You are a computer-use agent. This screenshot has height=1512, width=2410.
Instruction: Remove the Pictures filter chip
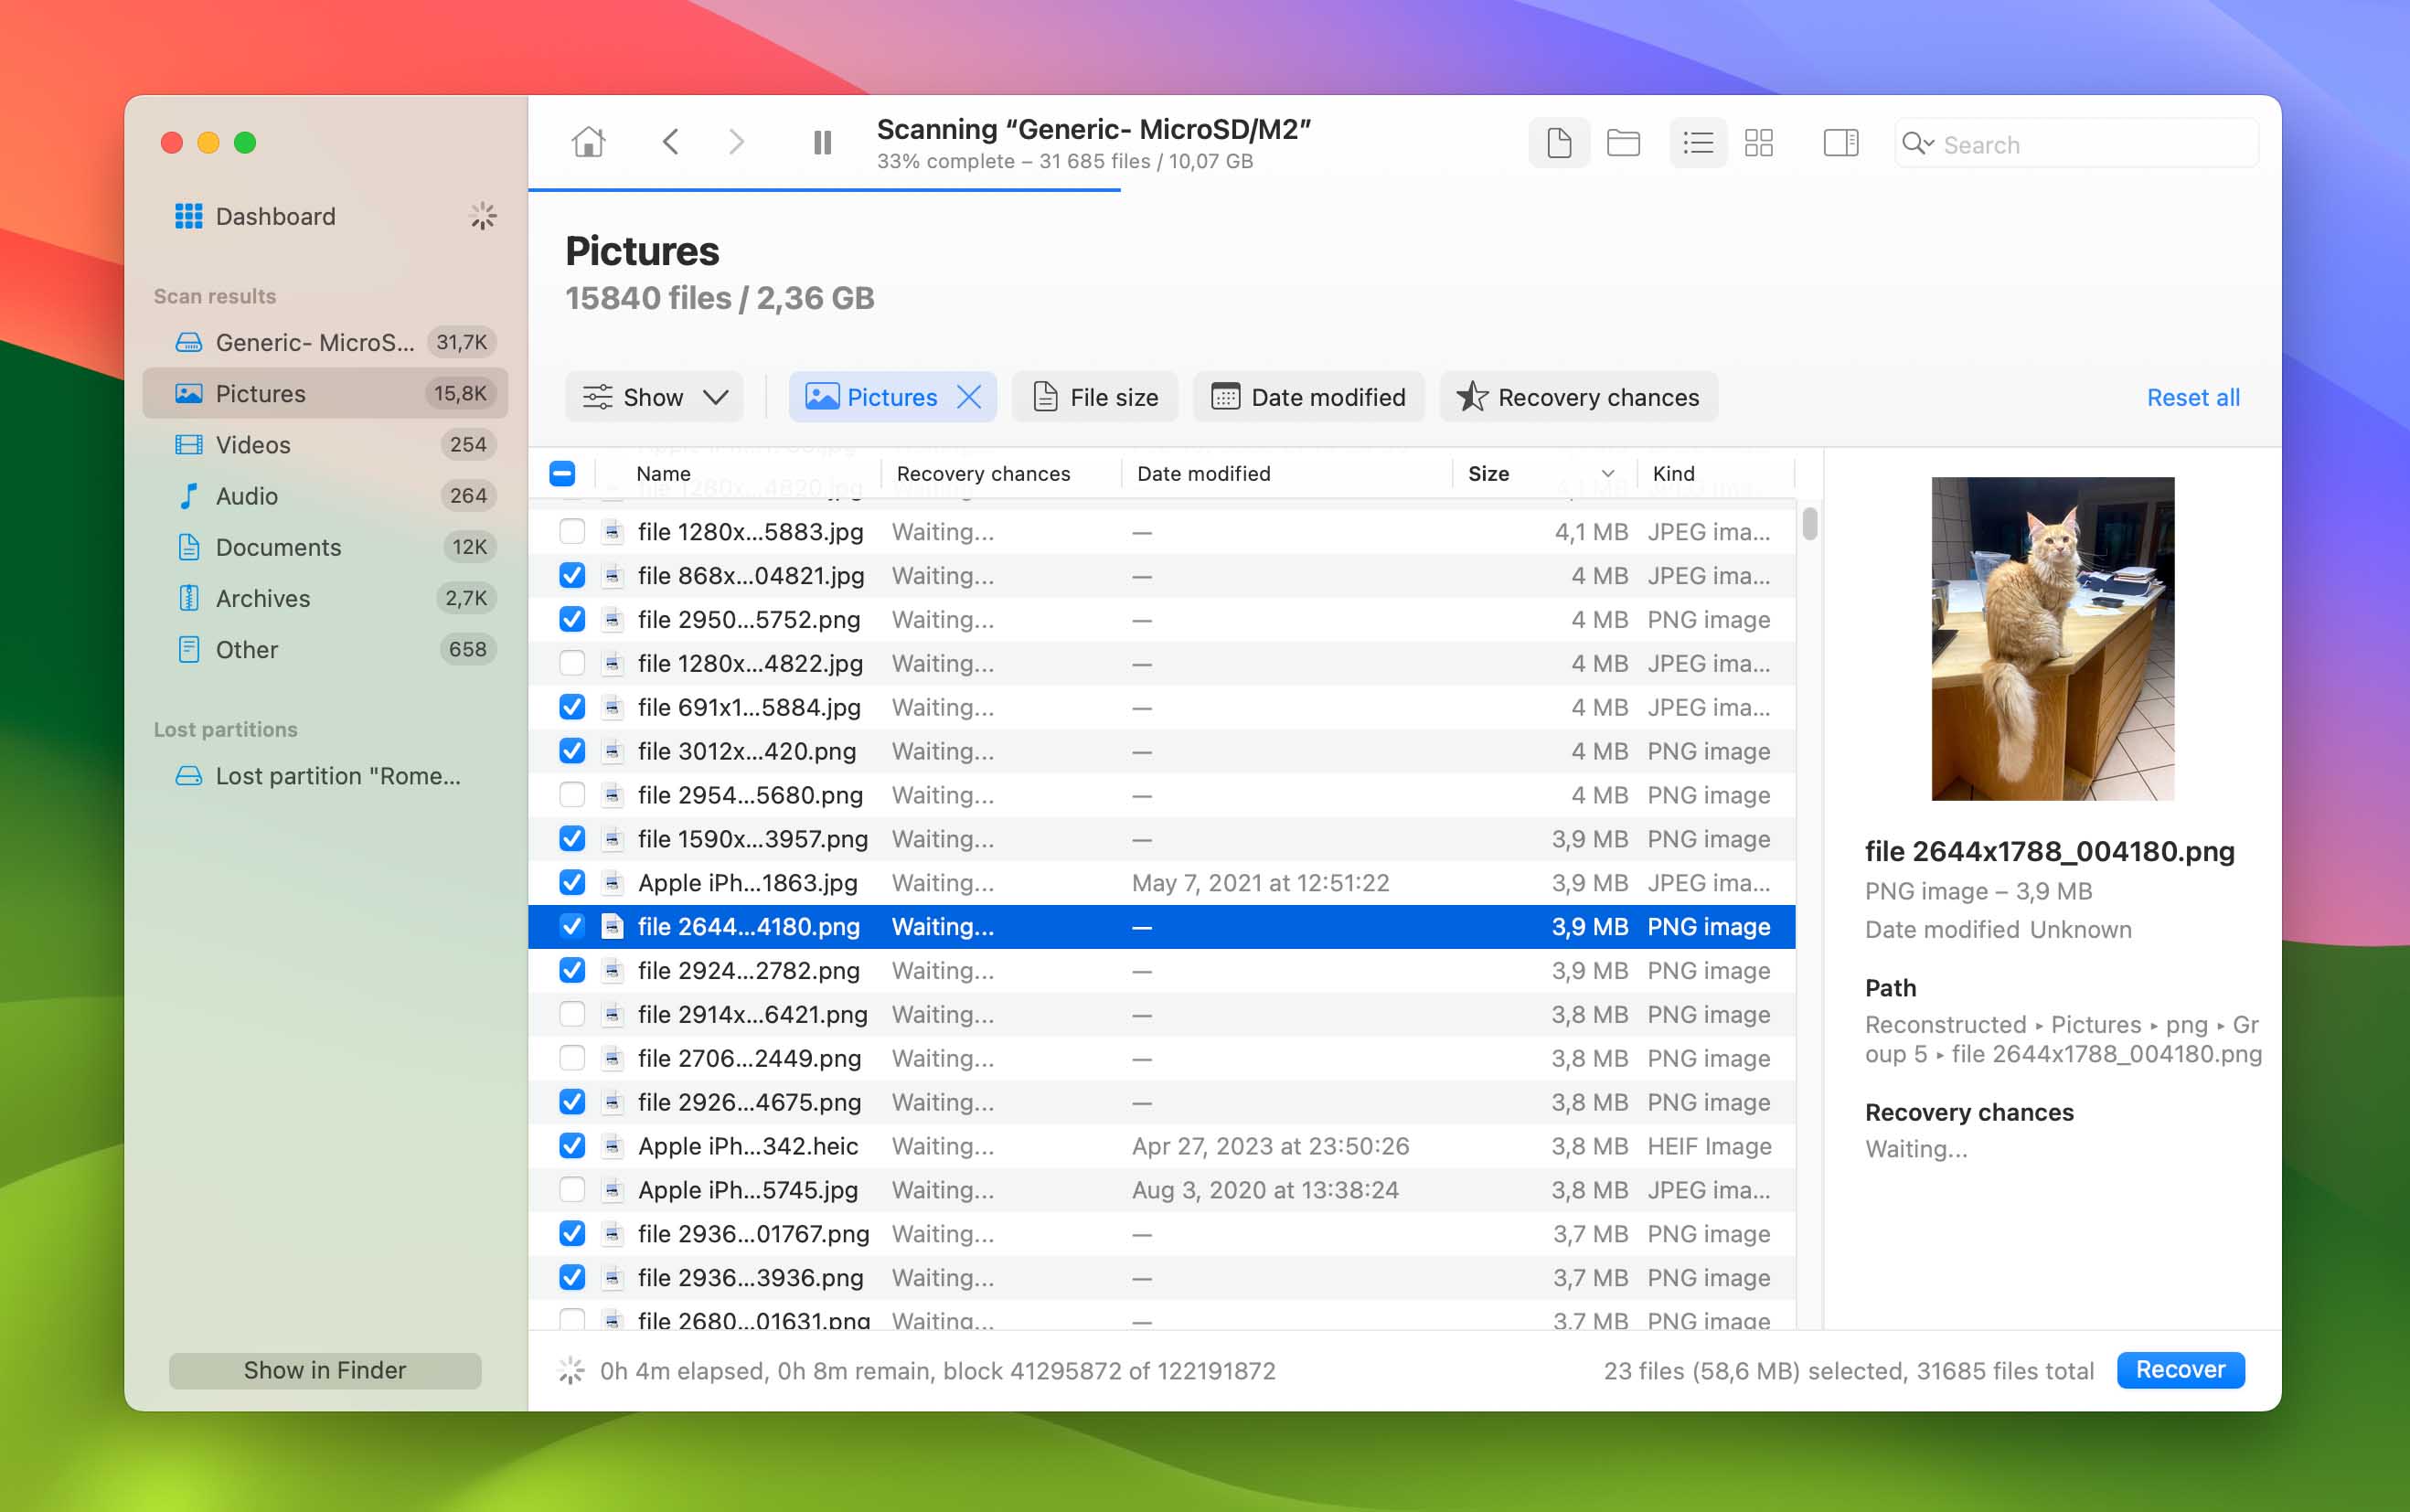968,397
